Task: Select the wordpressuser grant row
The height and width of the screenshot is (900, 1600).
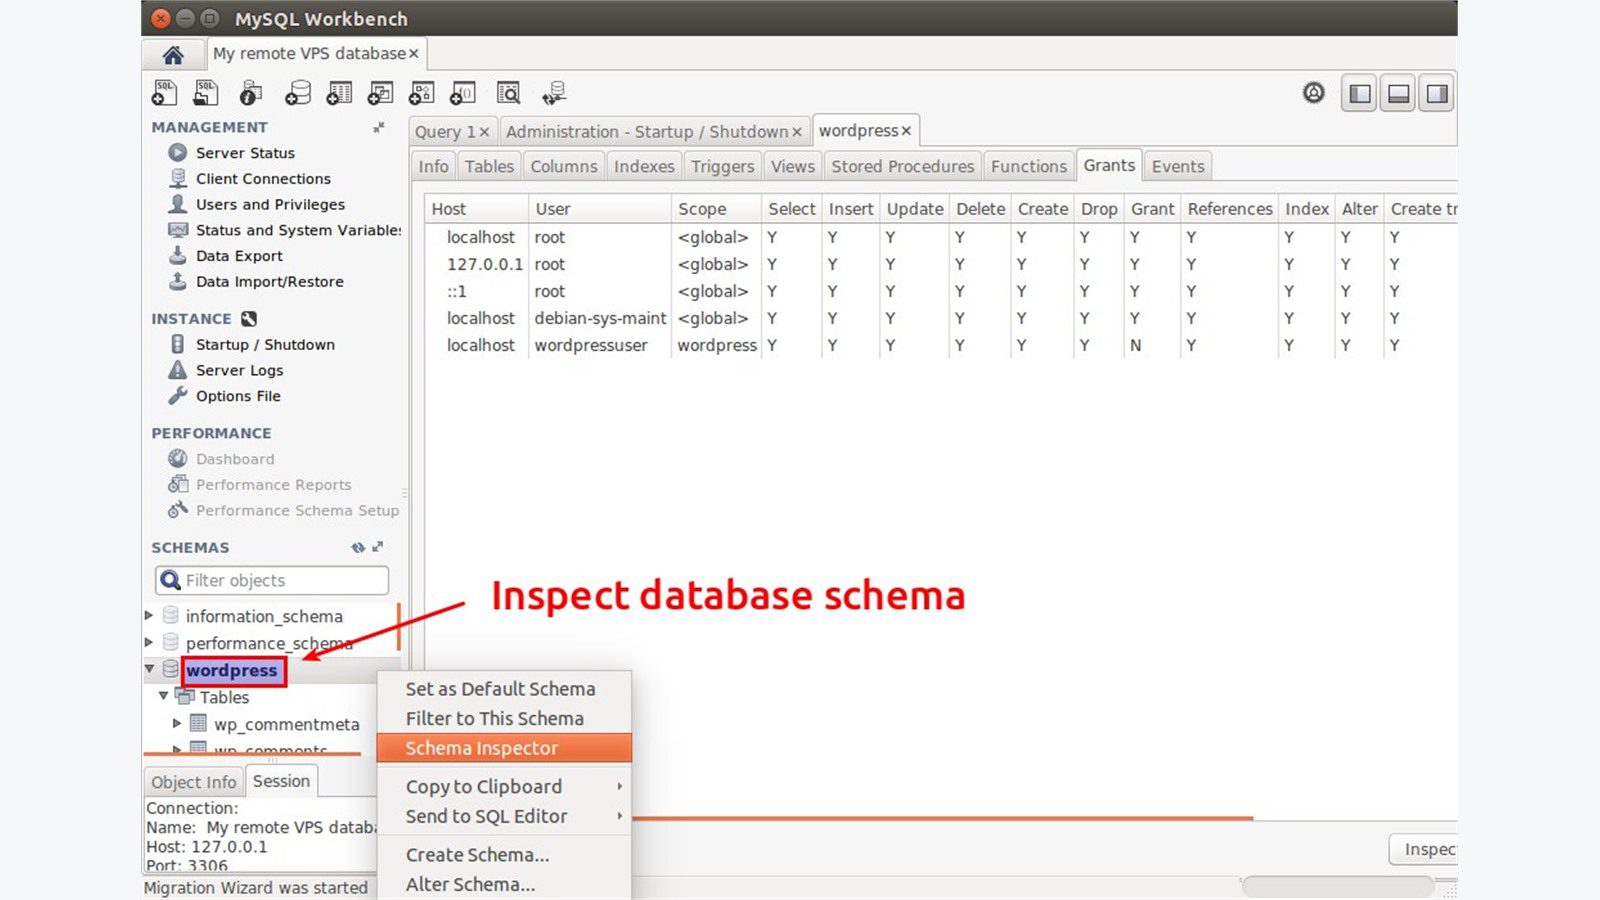Action: (x=940, y=345)
